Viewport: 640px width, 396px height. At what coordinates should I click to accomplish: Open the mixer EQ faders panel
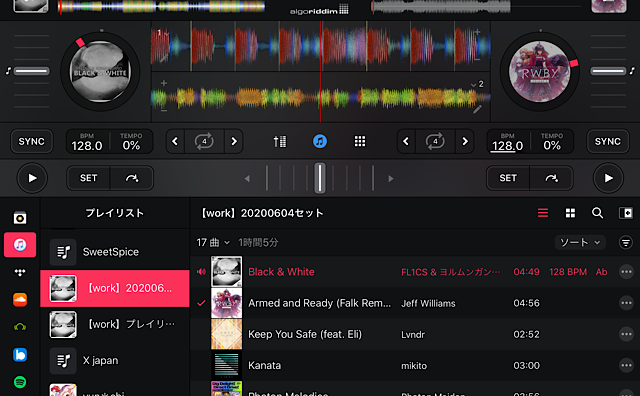pyautogui.click(x=280, y=141)
